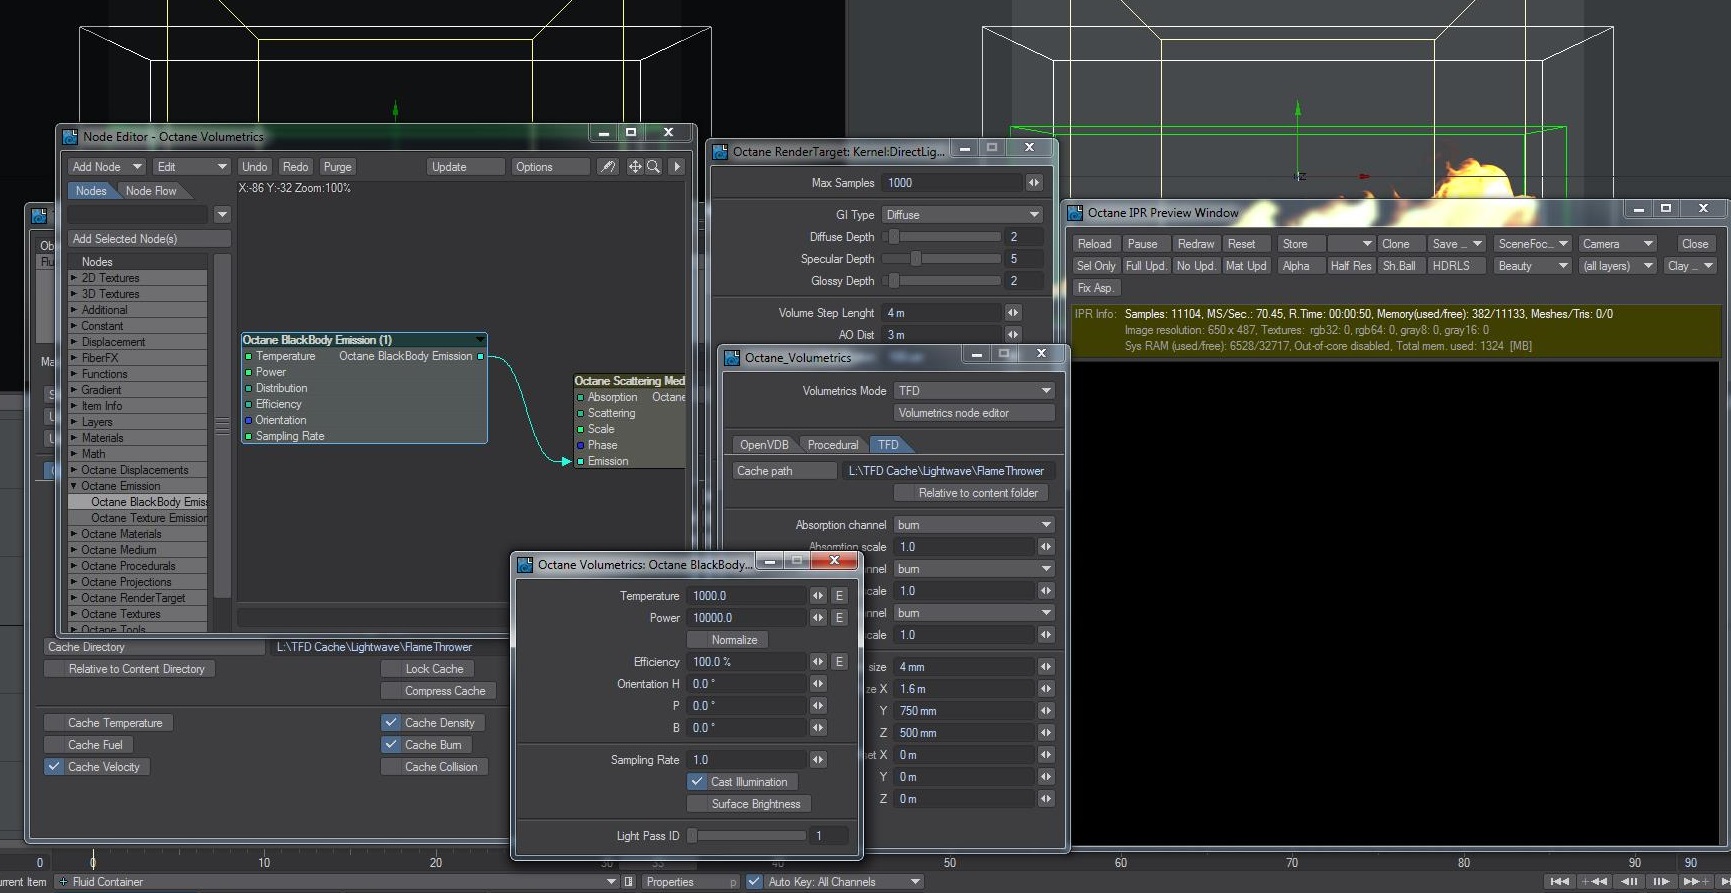Toggle the Cast Illumination checkbox
The image size is (1731, 893).
(697, 782)
